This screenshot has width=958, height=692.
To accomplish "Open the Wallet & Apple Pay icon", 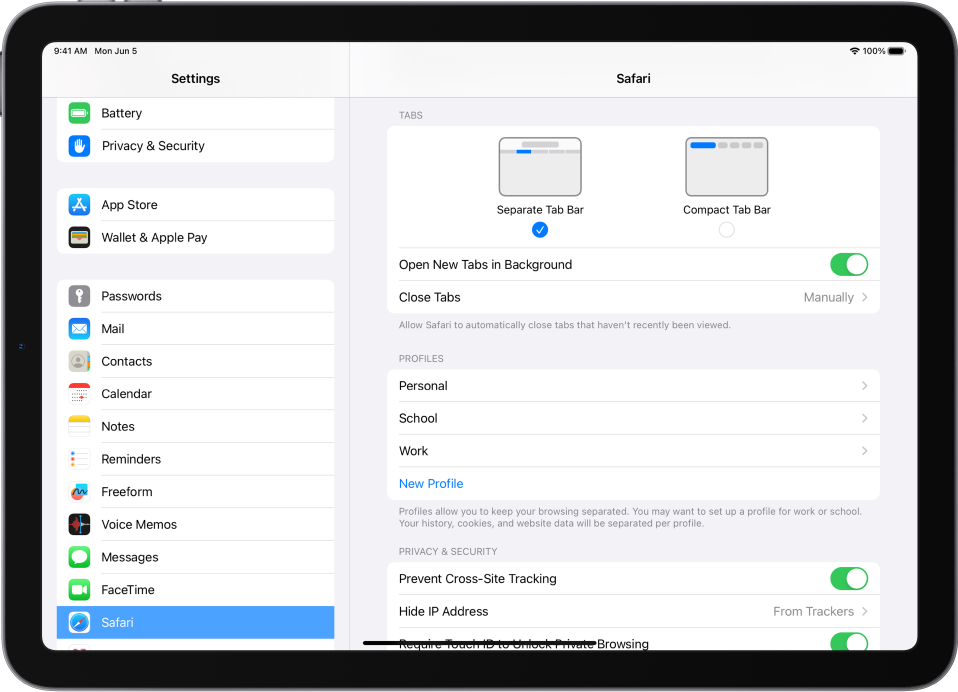I will tap(79, 237).
